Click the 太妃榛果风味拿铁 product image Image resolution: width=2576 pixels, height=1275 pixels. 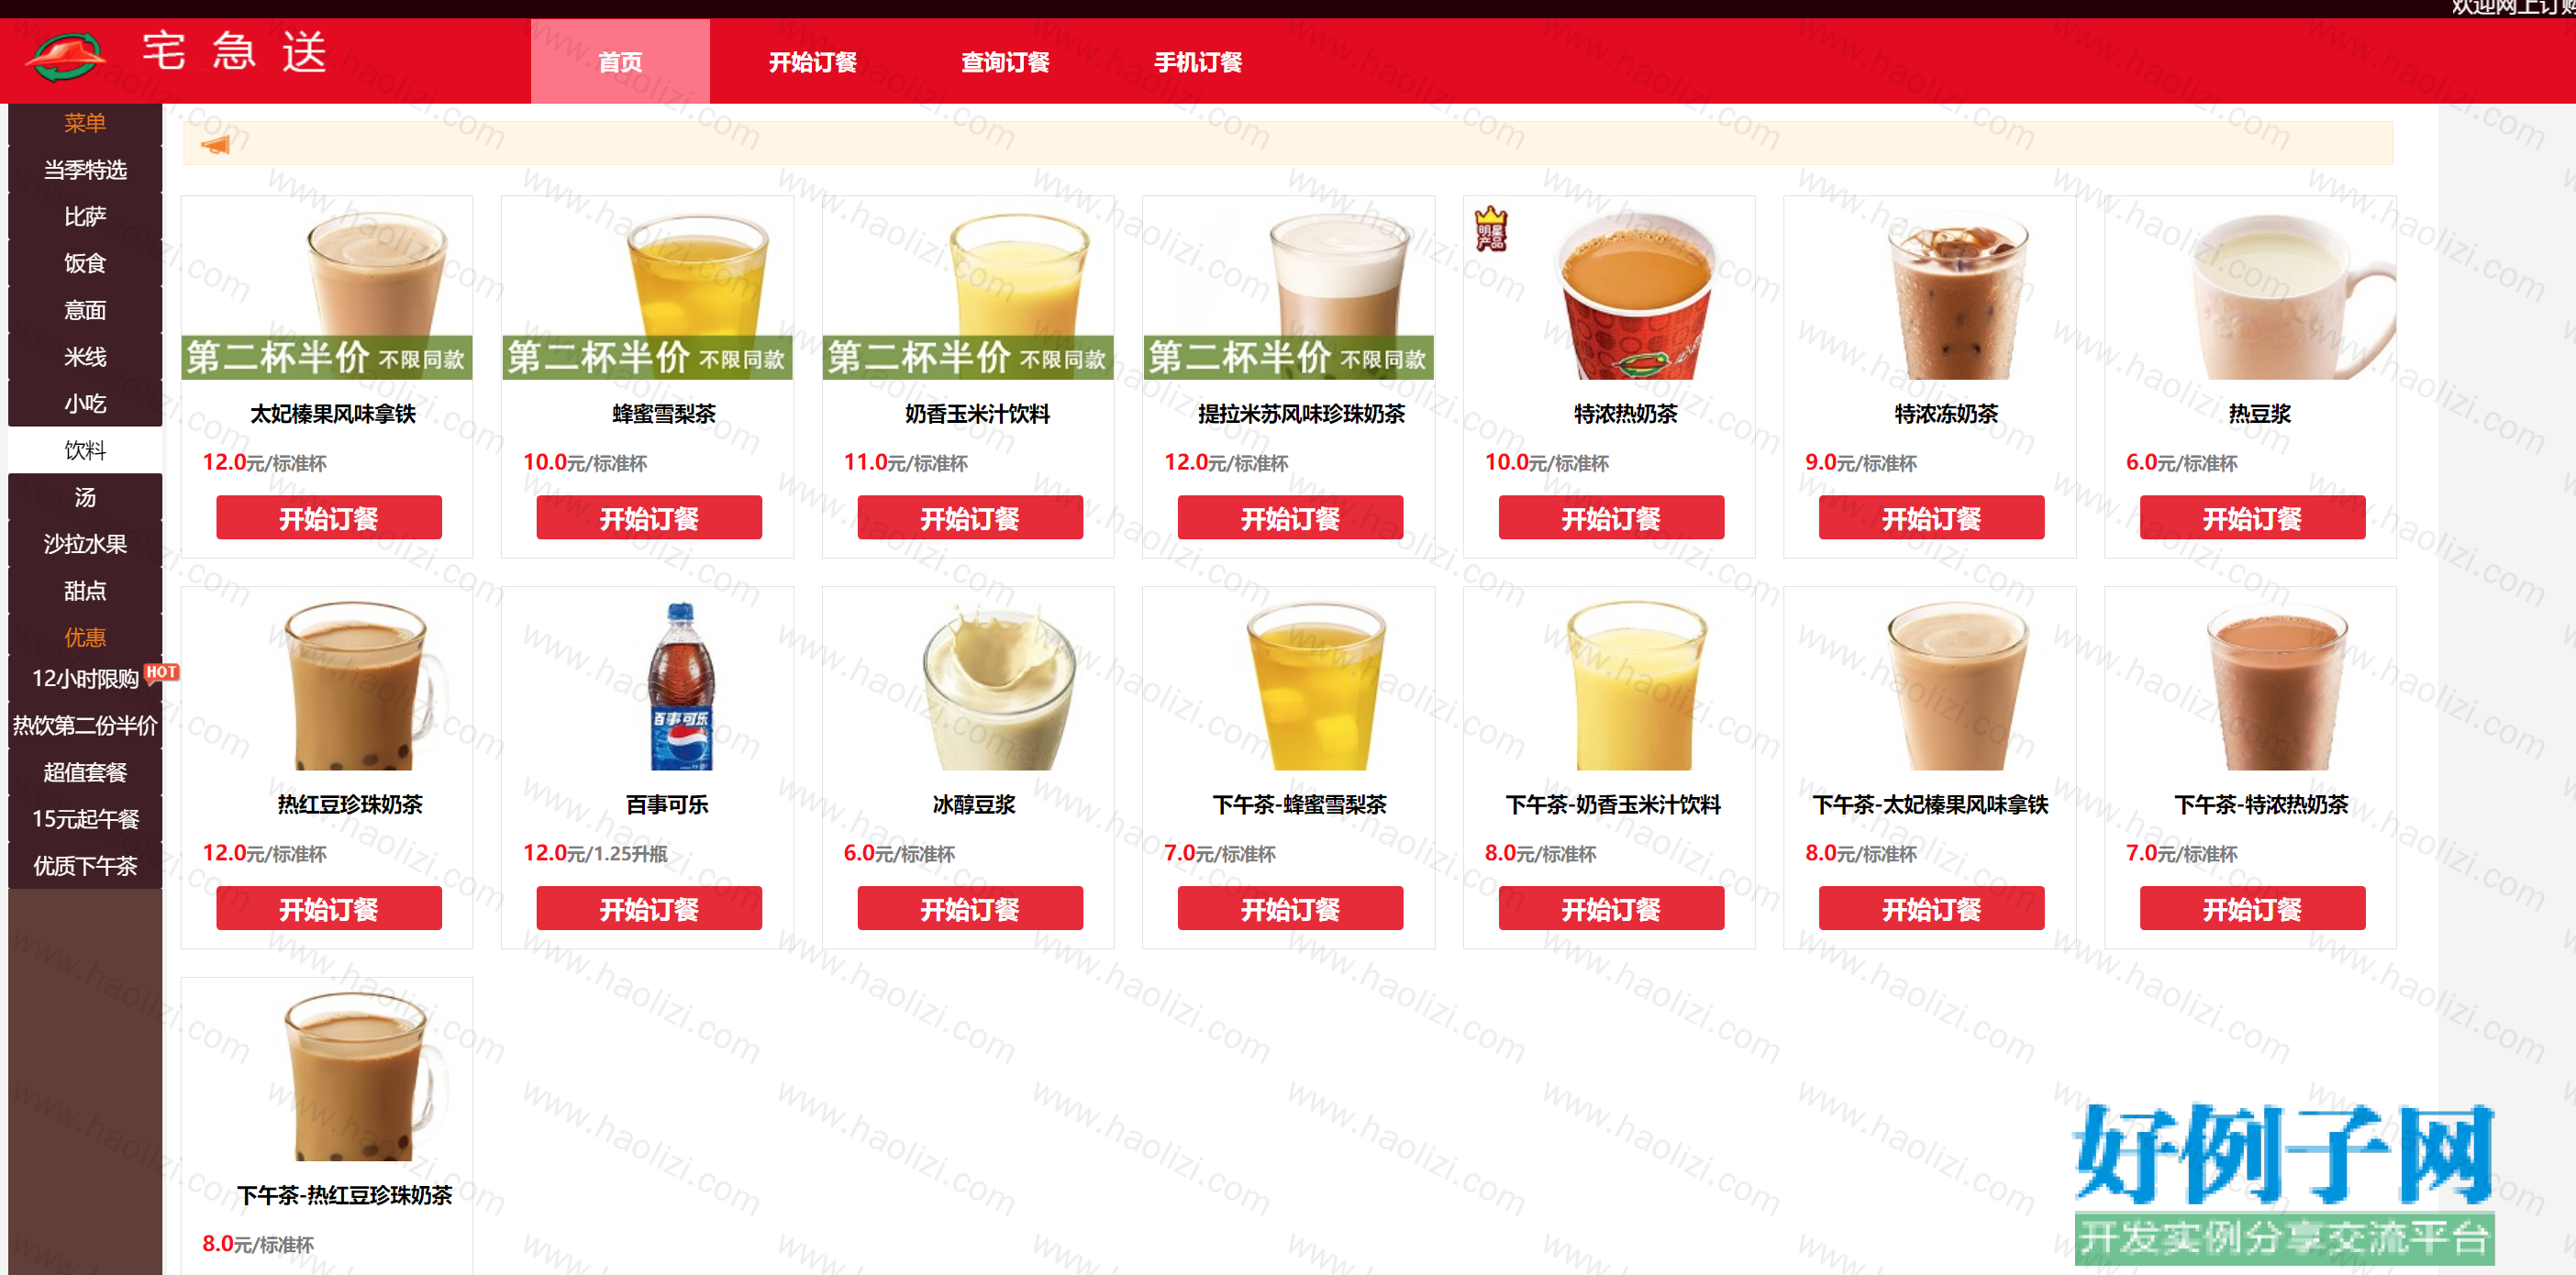point(327,289)
